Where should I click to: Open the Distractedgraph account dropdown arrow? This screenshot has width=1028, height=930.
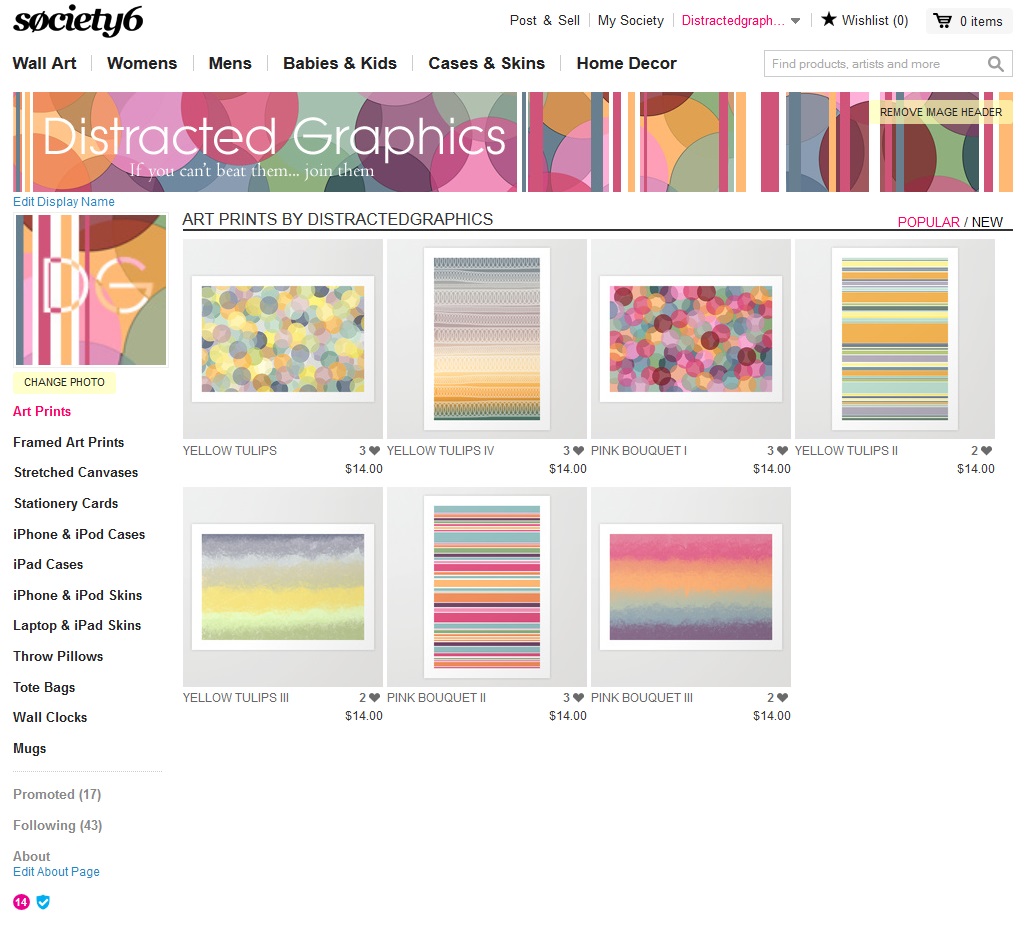click(795, 21)
